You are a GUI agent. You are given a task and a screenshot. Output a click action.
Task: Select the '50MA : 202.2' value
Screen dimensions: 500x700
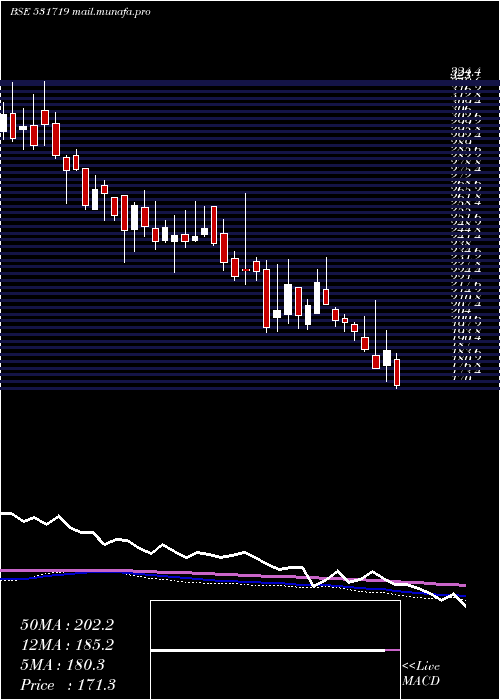coord(67,625)
